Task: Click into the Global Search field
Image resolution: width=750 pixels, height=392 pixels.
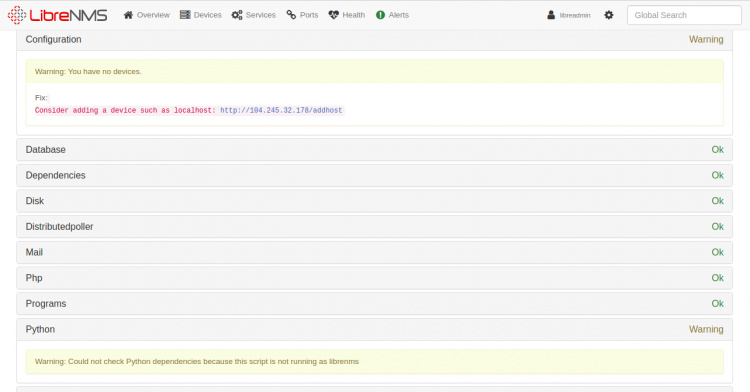Action: [684, 15]
